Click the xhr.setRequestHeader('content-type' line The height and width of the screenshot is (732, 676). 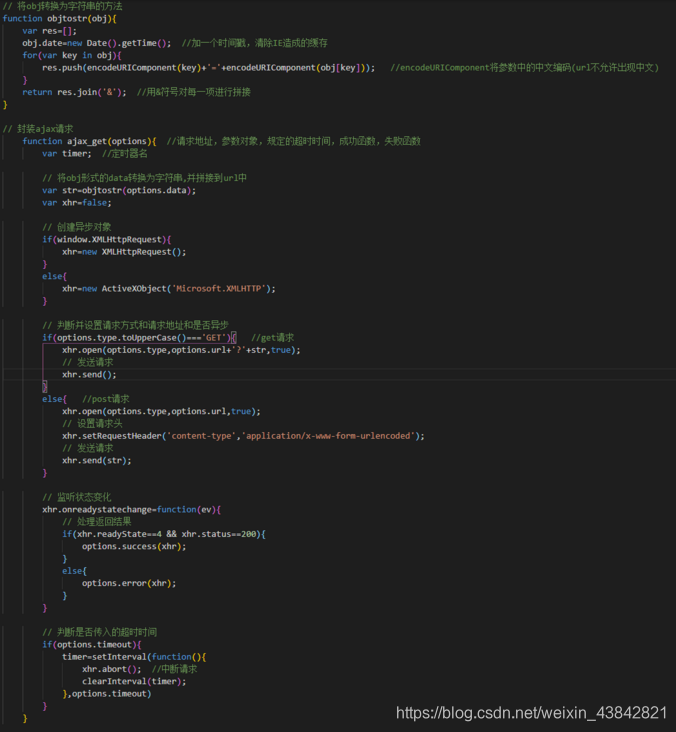point(243,436)
